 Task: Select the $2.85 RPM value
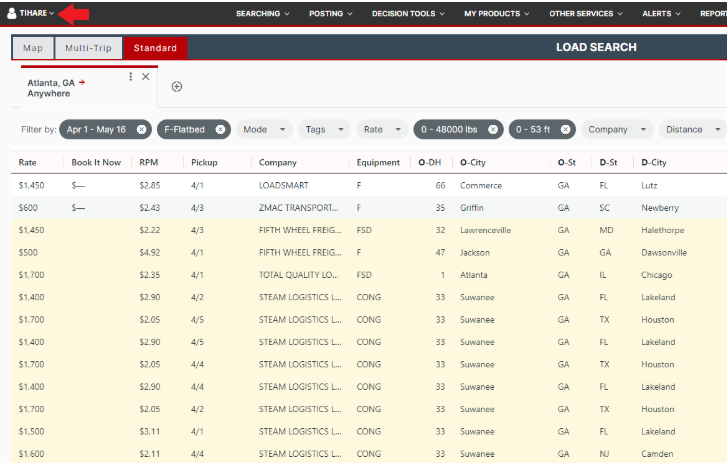150,185
